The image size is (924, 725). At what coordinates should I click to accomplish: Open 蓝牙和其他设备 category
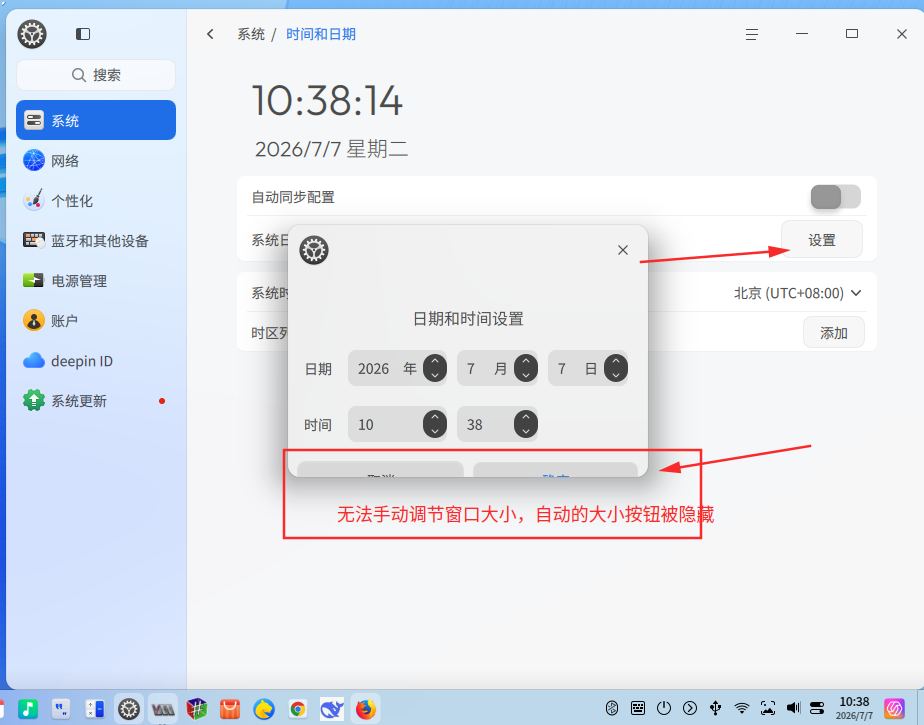click(x=96, y=240)
